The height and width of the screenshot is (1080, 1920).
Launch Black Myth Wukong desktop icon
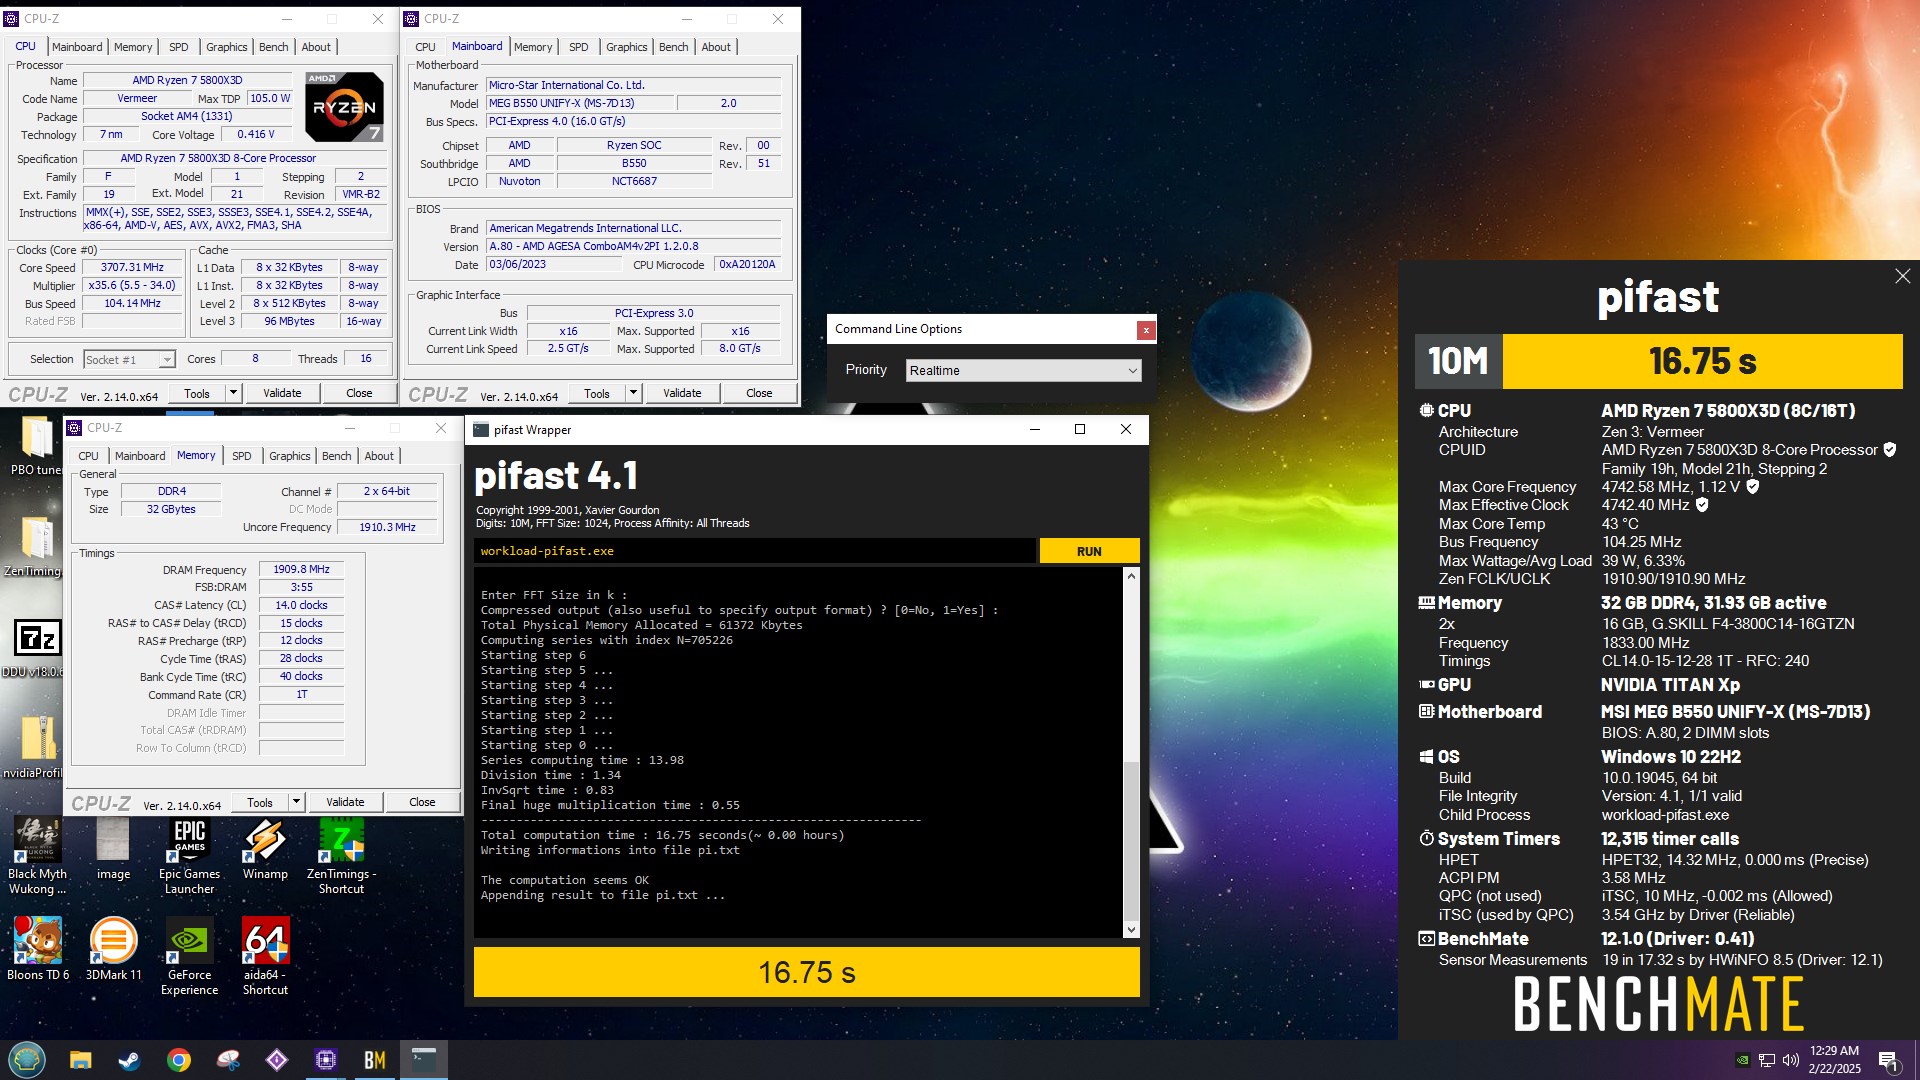[x=37, y=856]
